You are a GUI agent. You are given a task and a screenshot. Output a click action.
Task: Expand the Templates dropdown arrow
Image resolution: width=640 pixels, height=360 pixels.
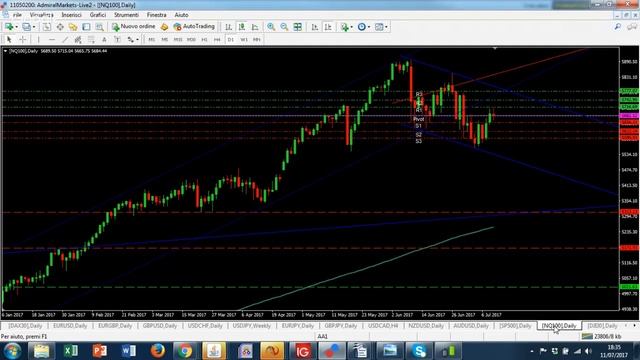[x=386, y=27]
